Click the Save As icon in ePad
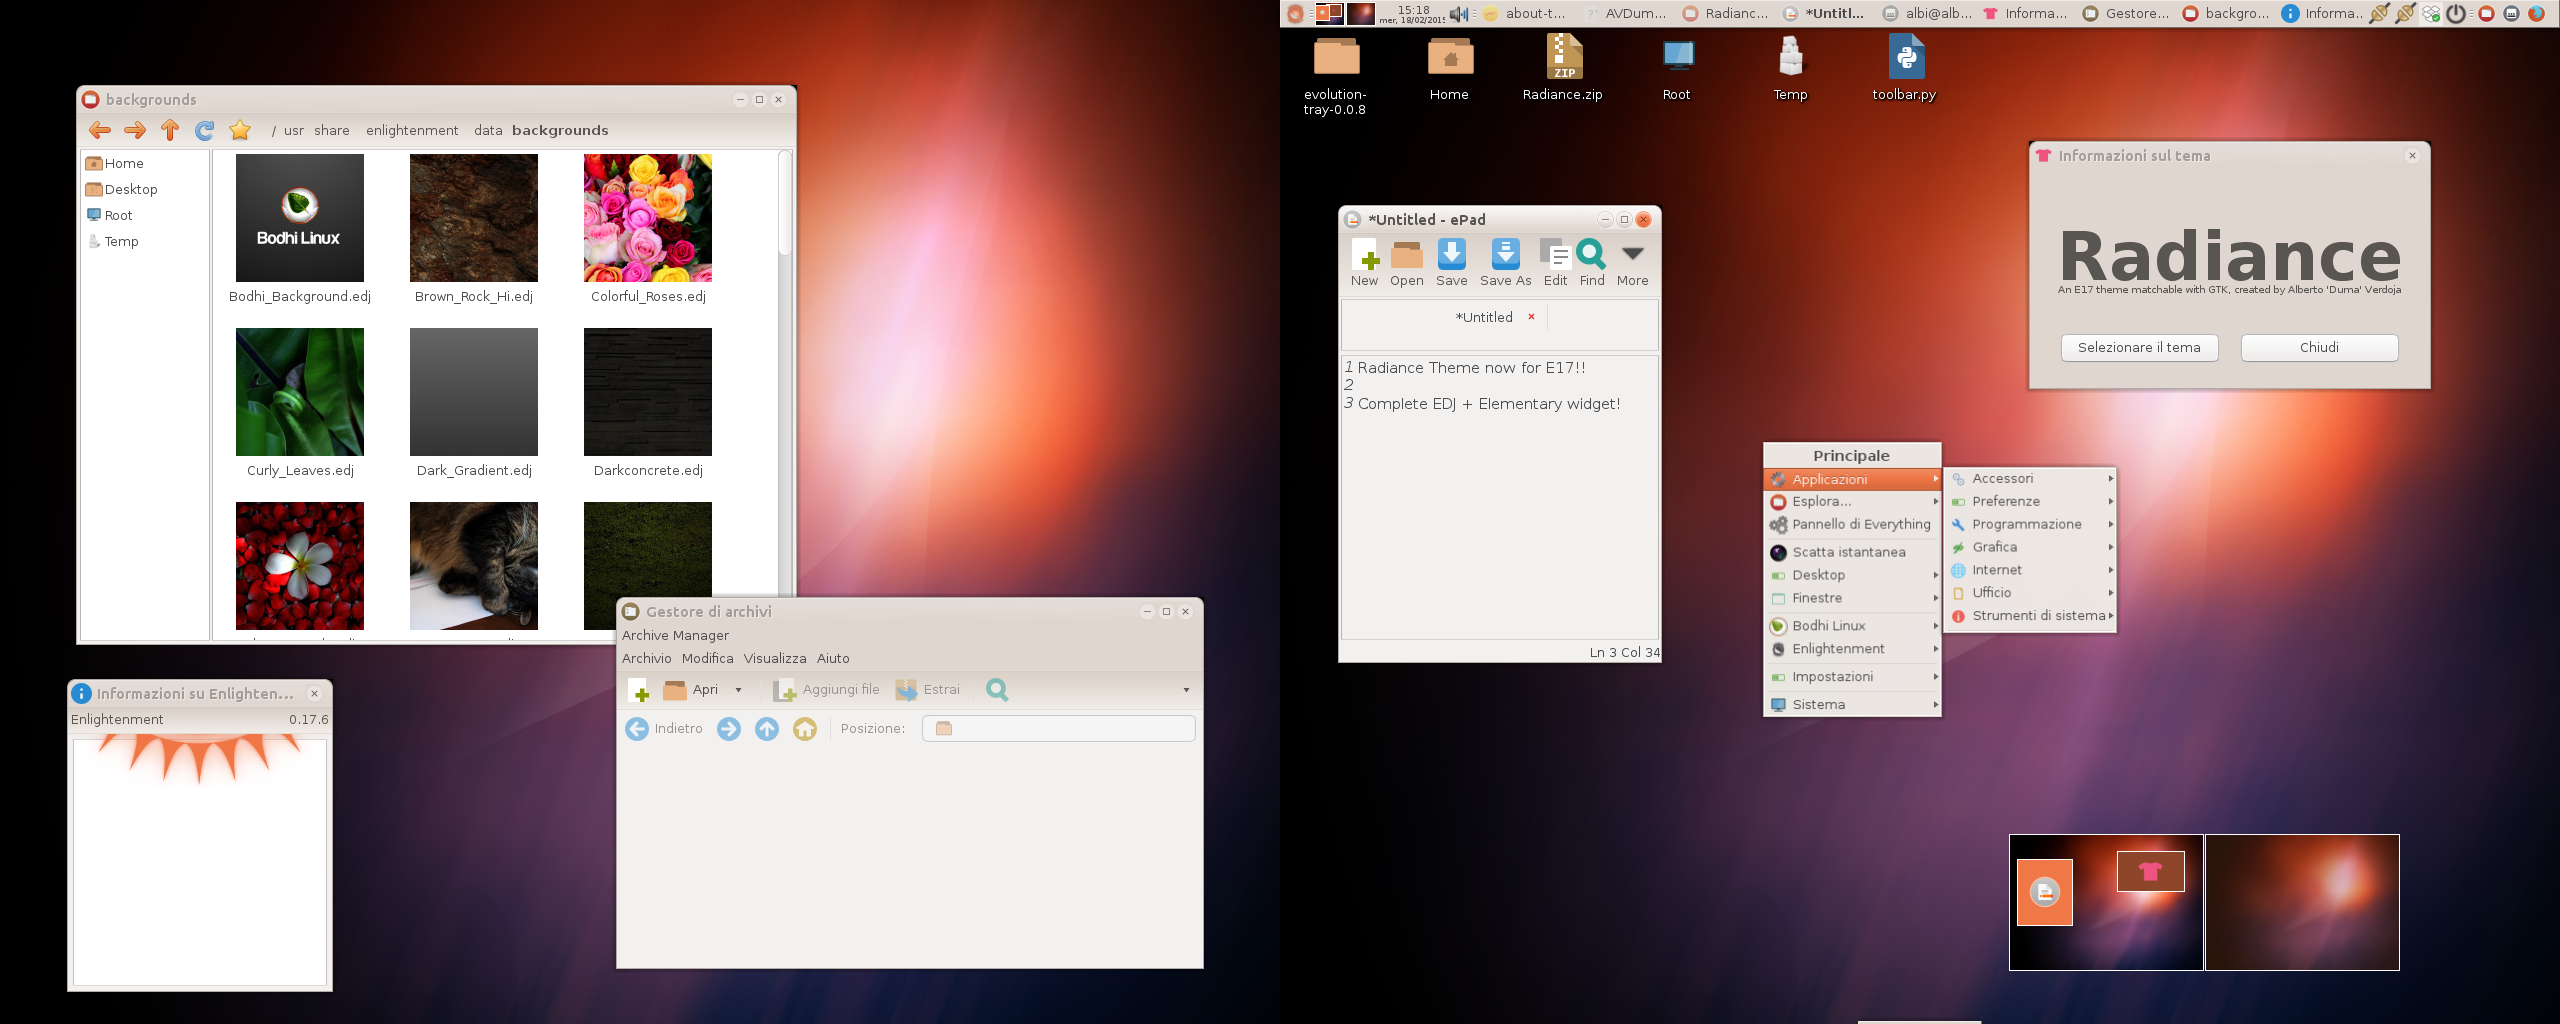Image resolution: width=2560 pixels, height=1024 pixels. click(1505, 254)
